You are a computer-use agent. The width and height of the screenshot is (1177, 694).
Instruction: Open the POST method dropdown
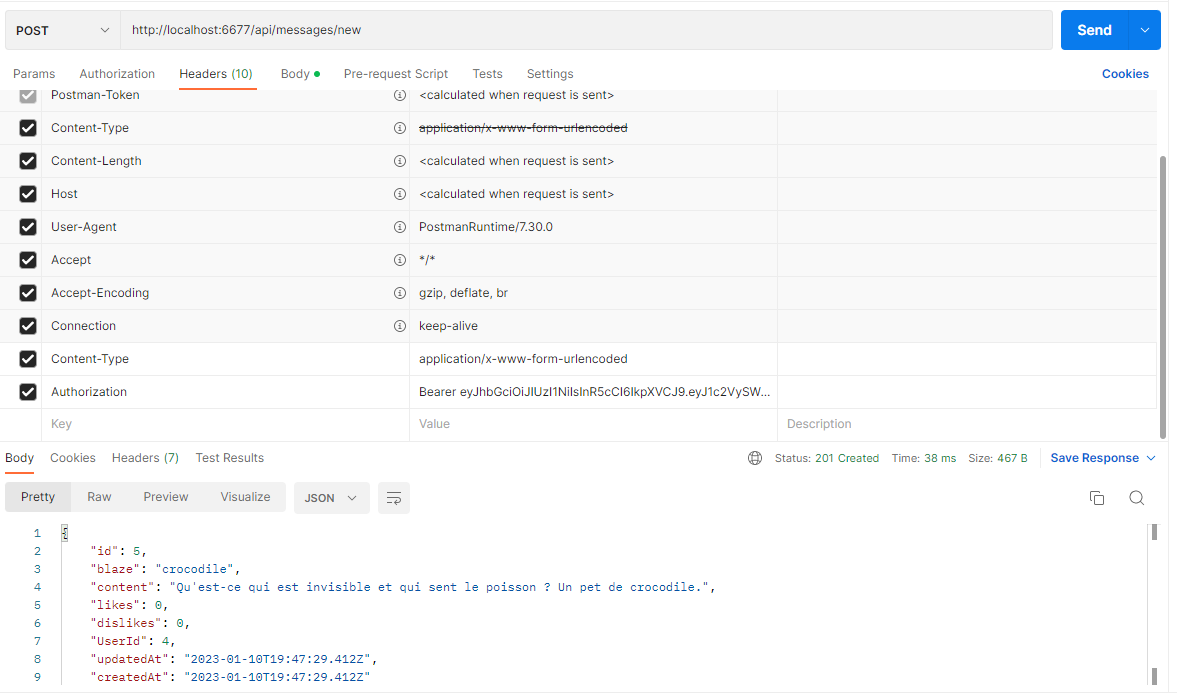coord(60,30)
